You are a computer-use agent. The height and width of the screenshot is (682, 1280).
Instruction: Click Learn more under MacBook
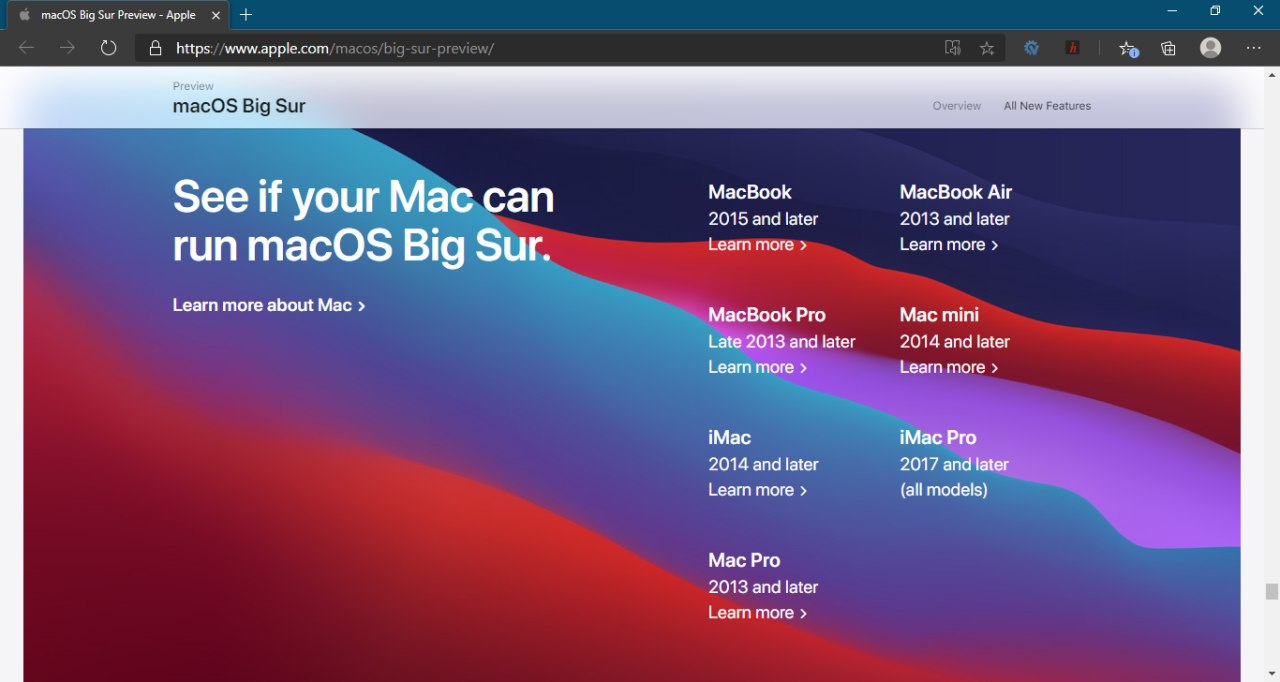pos(757,245)
